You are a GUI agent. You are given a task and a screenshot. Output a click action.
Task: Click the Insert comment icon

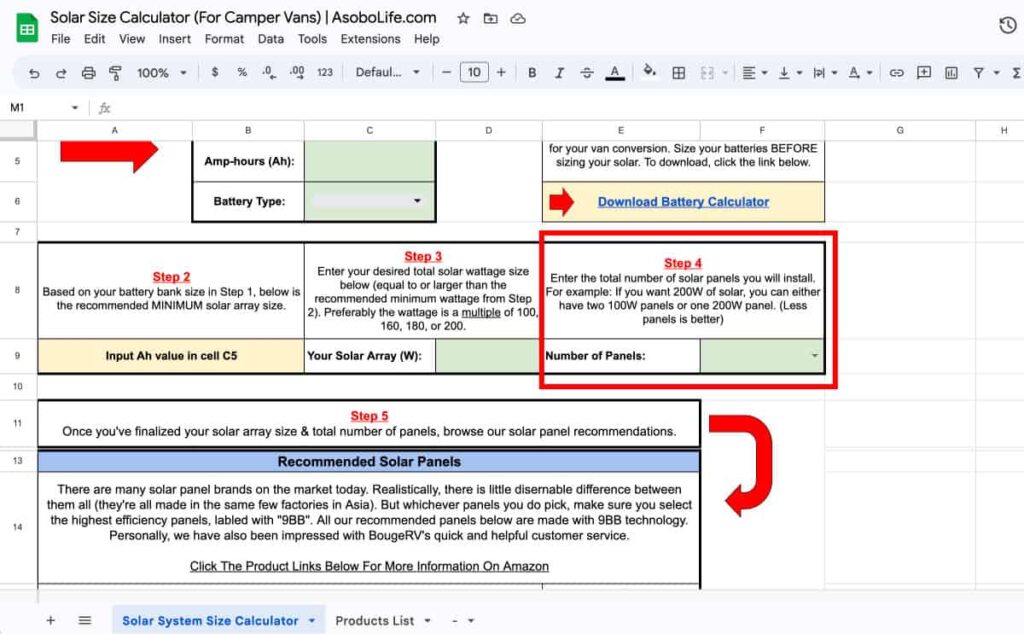pos(923,72)
